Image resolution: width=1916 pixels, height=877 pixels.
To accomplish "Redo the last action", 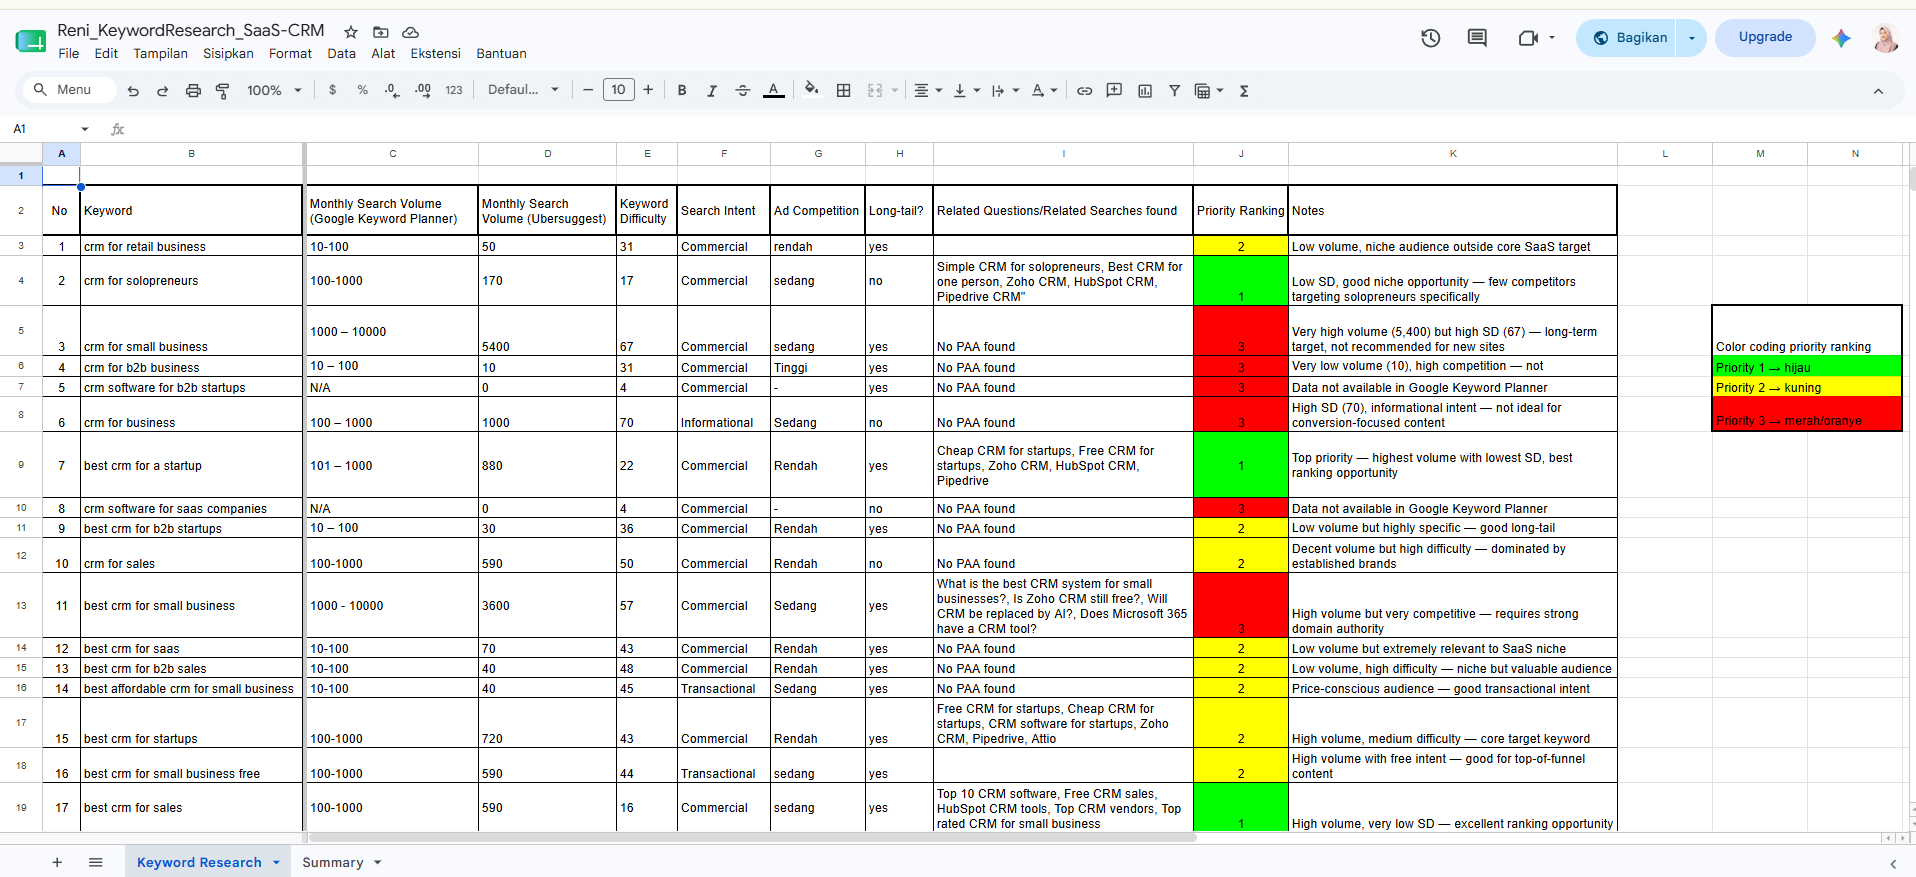I will [162, 91].
